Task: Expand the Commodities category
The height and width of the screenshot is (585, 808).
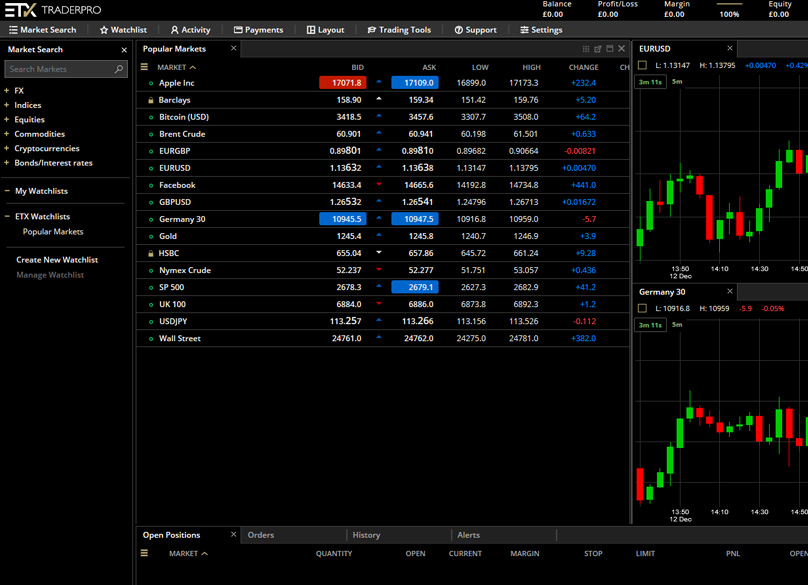Action: point(7,134)
